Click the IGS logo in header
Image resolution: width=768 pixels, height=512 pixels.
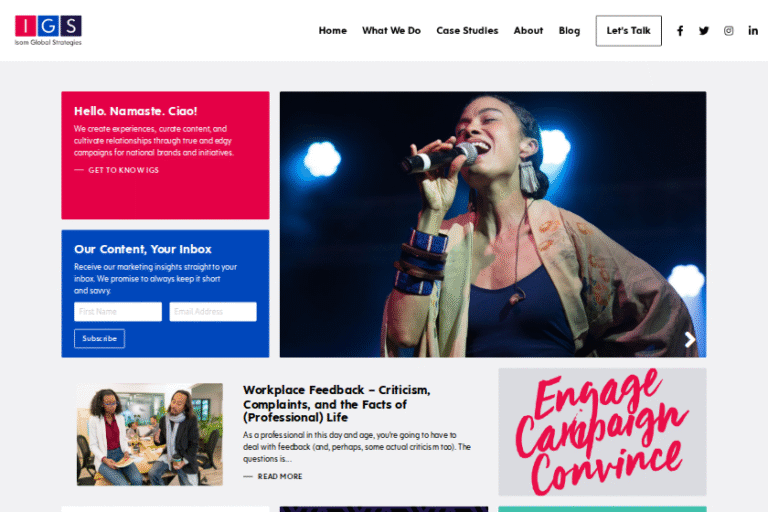(x=48, y=30)
